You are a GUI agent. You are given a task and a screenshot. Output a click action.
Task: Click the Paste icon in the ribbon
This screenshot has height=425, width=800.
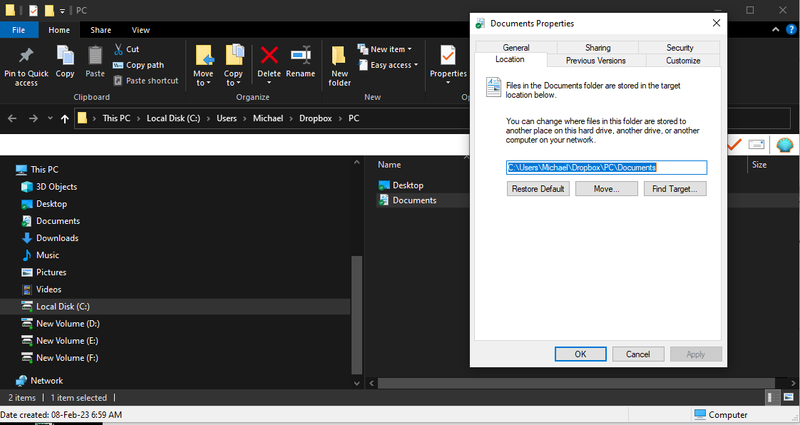click(x=95, y=56)
